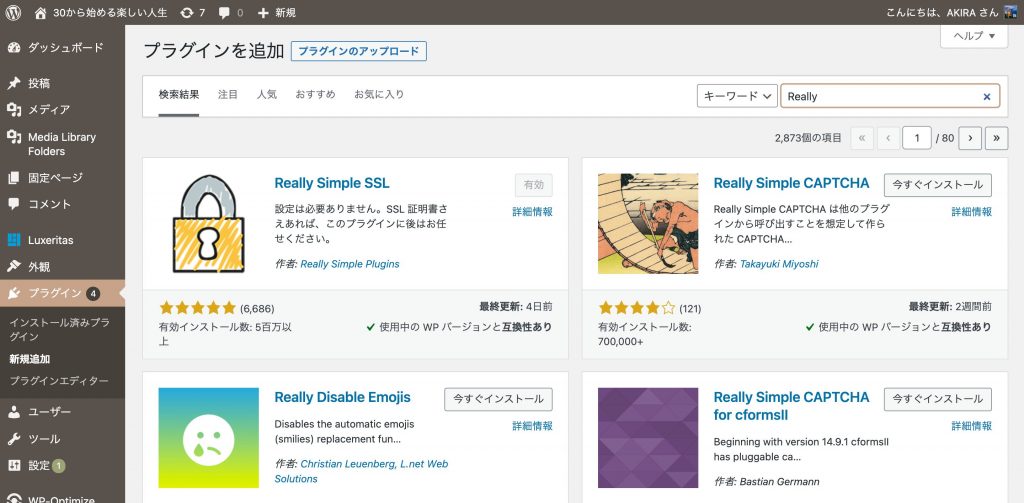Install Really Simple CAPTCHA for cformsII

pos(938,399)
